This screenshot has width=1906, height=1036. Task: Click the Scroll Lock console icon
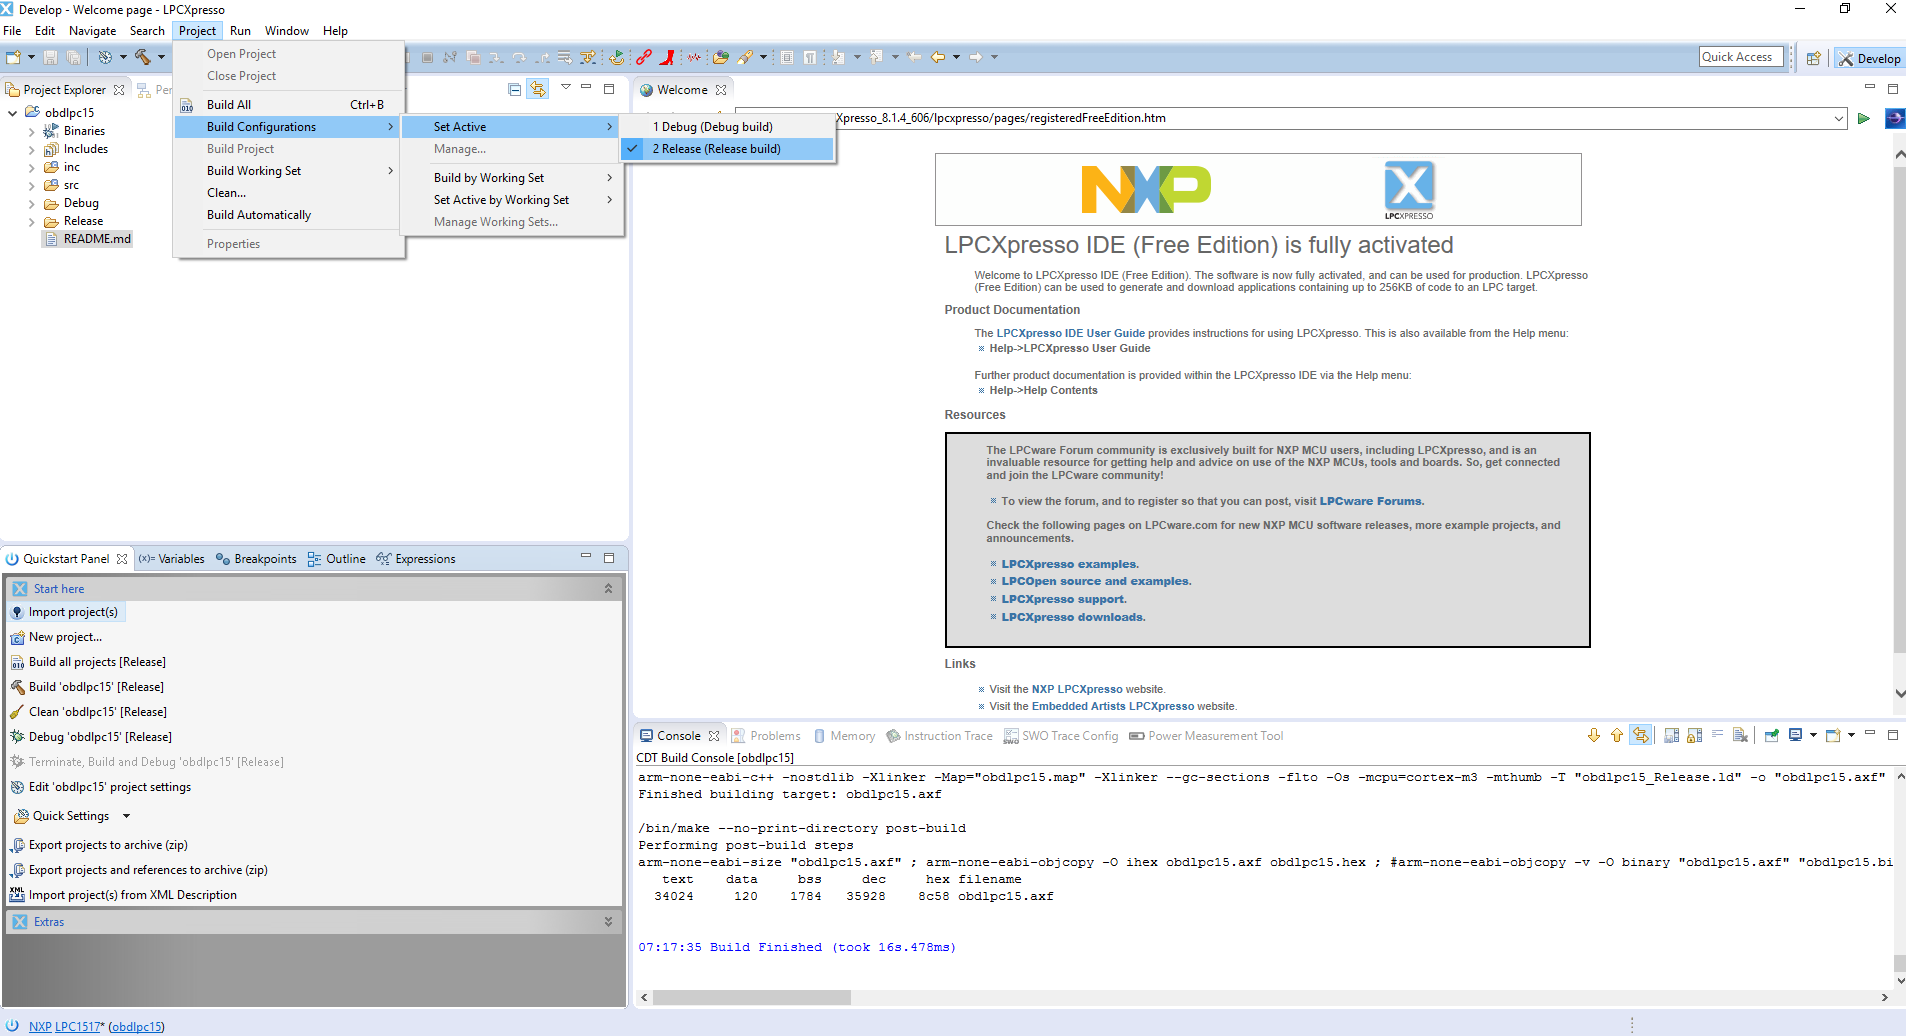point(1694,735)
